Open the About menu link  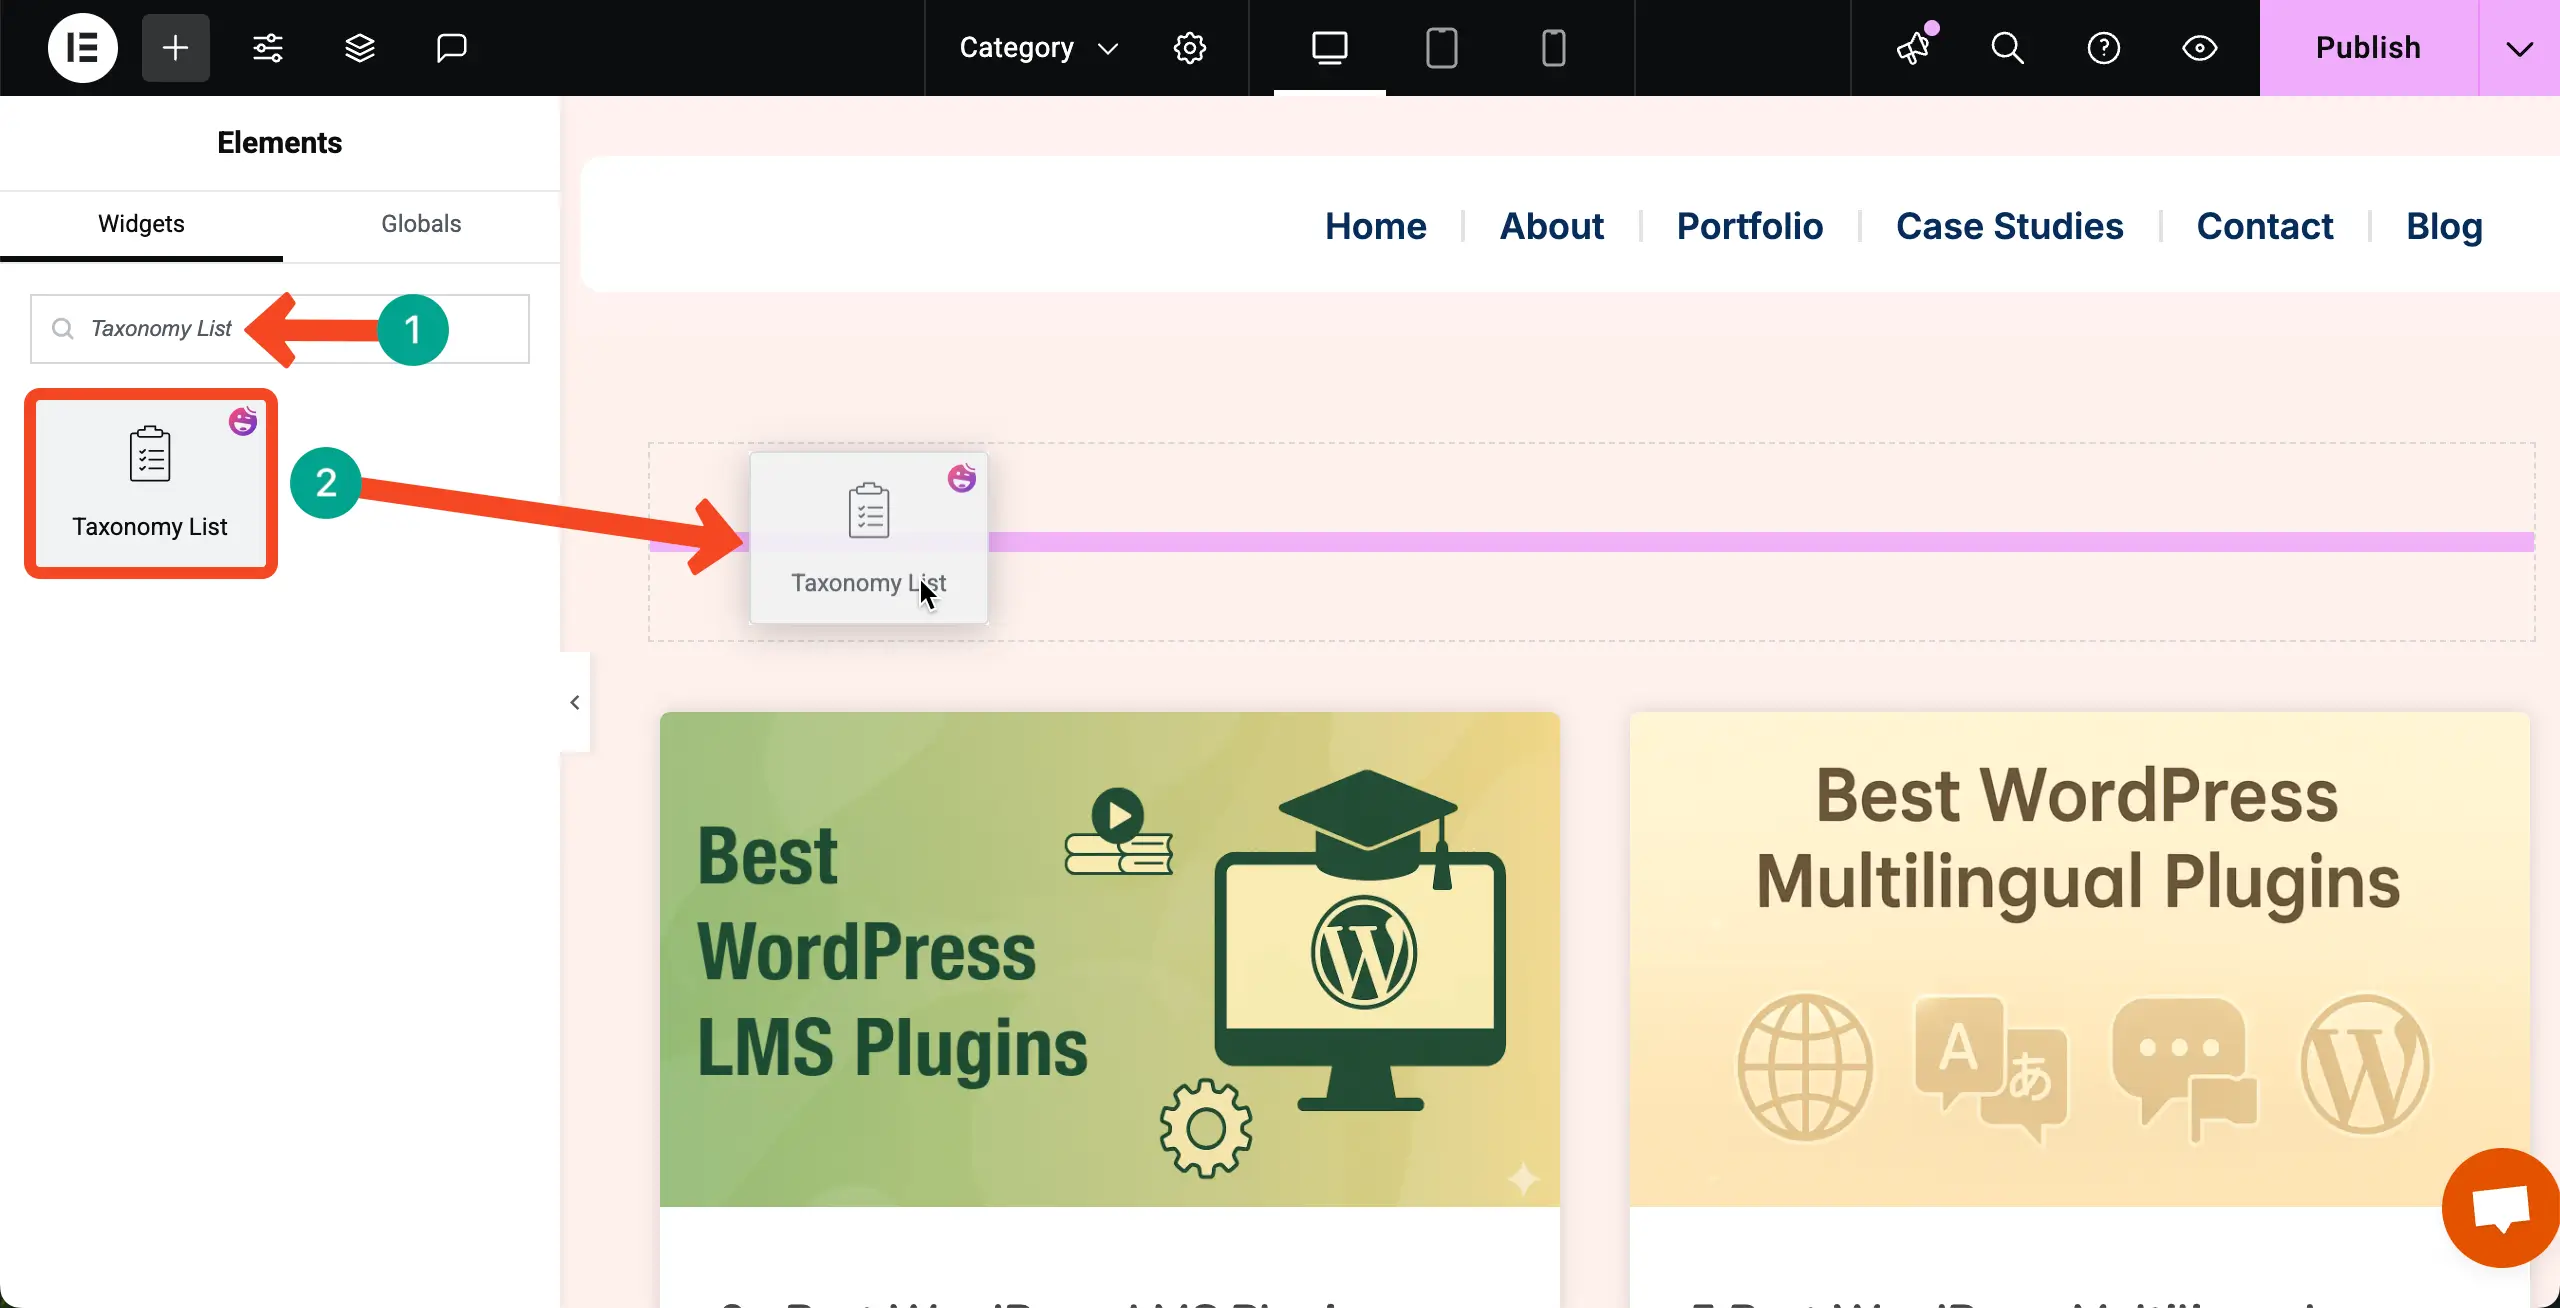point(1552,226)
